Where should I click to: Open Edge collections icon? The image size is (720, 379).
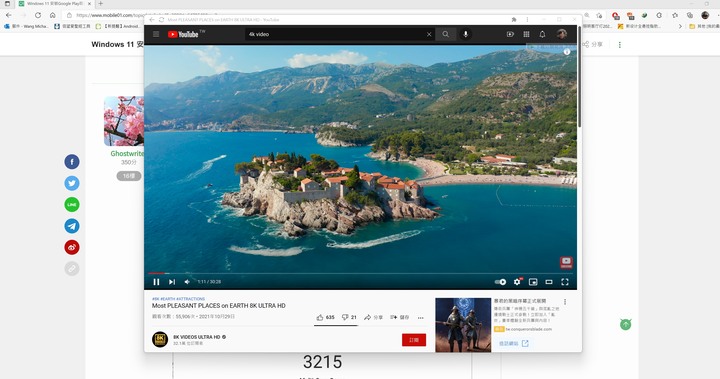[x=690, y=15]
